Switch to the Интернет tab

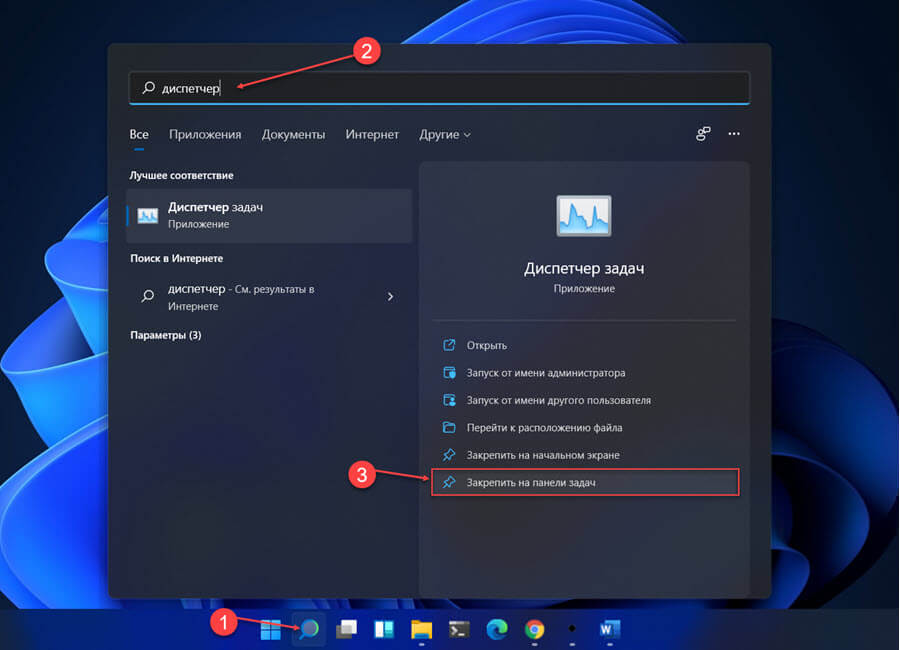(x=372, y=134)
